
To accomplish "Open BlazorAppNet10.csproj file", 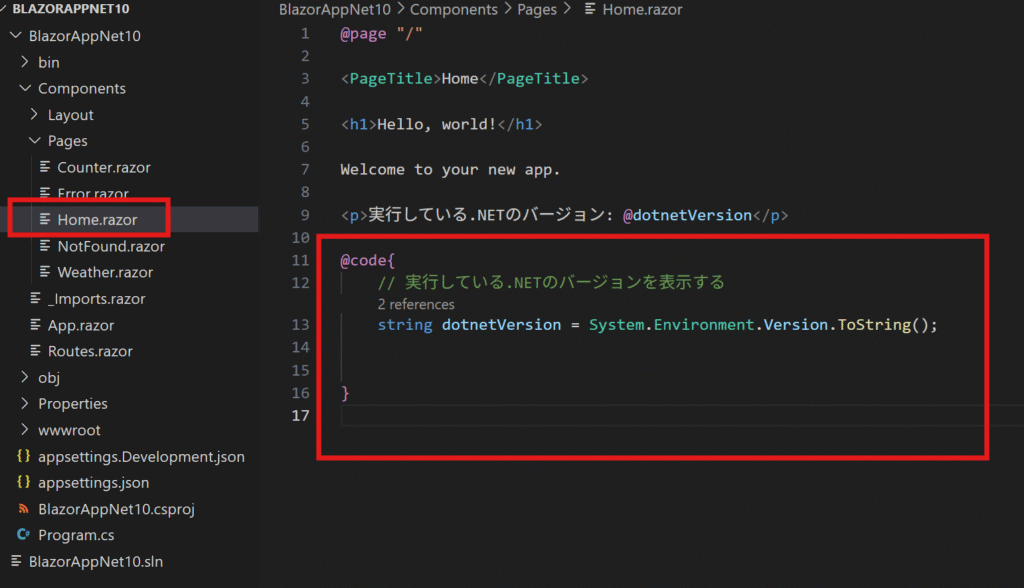I will (x=116, y=509).
